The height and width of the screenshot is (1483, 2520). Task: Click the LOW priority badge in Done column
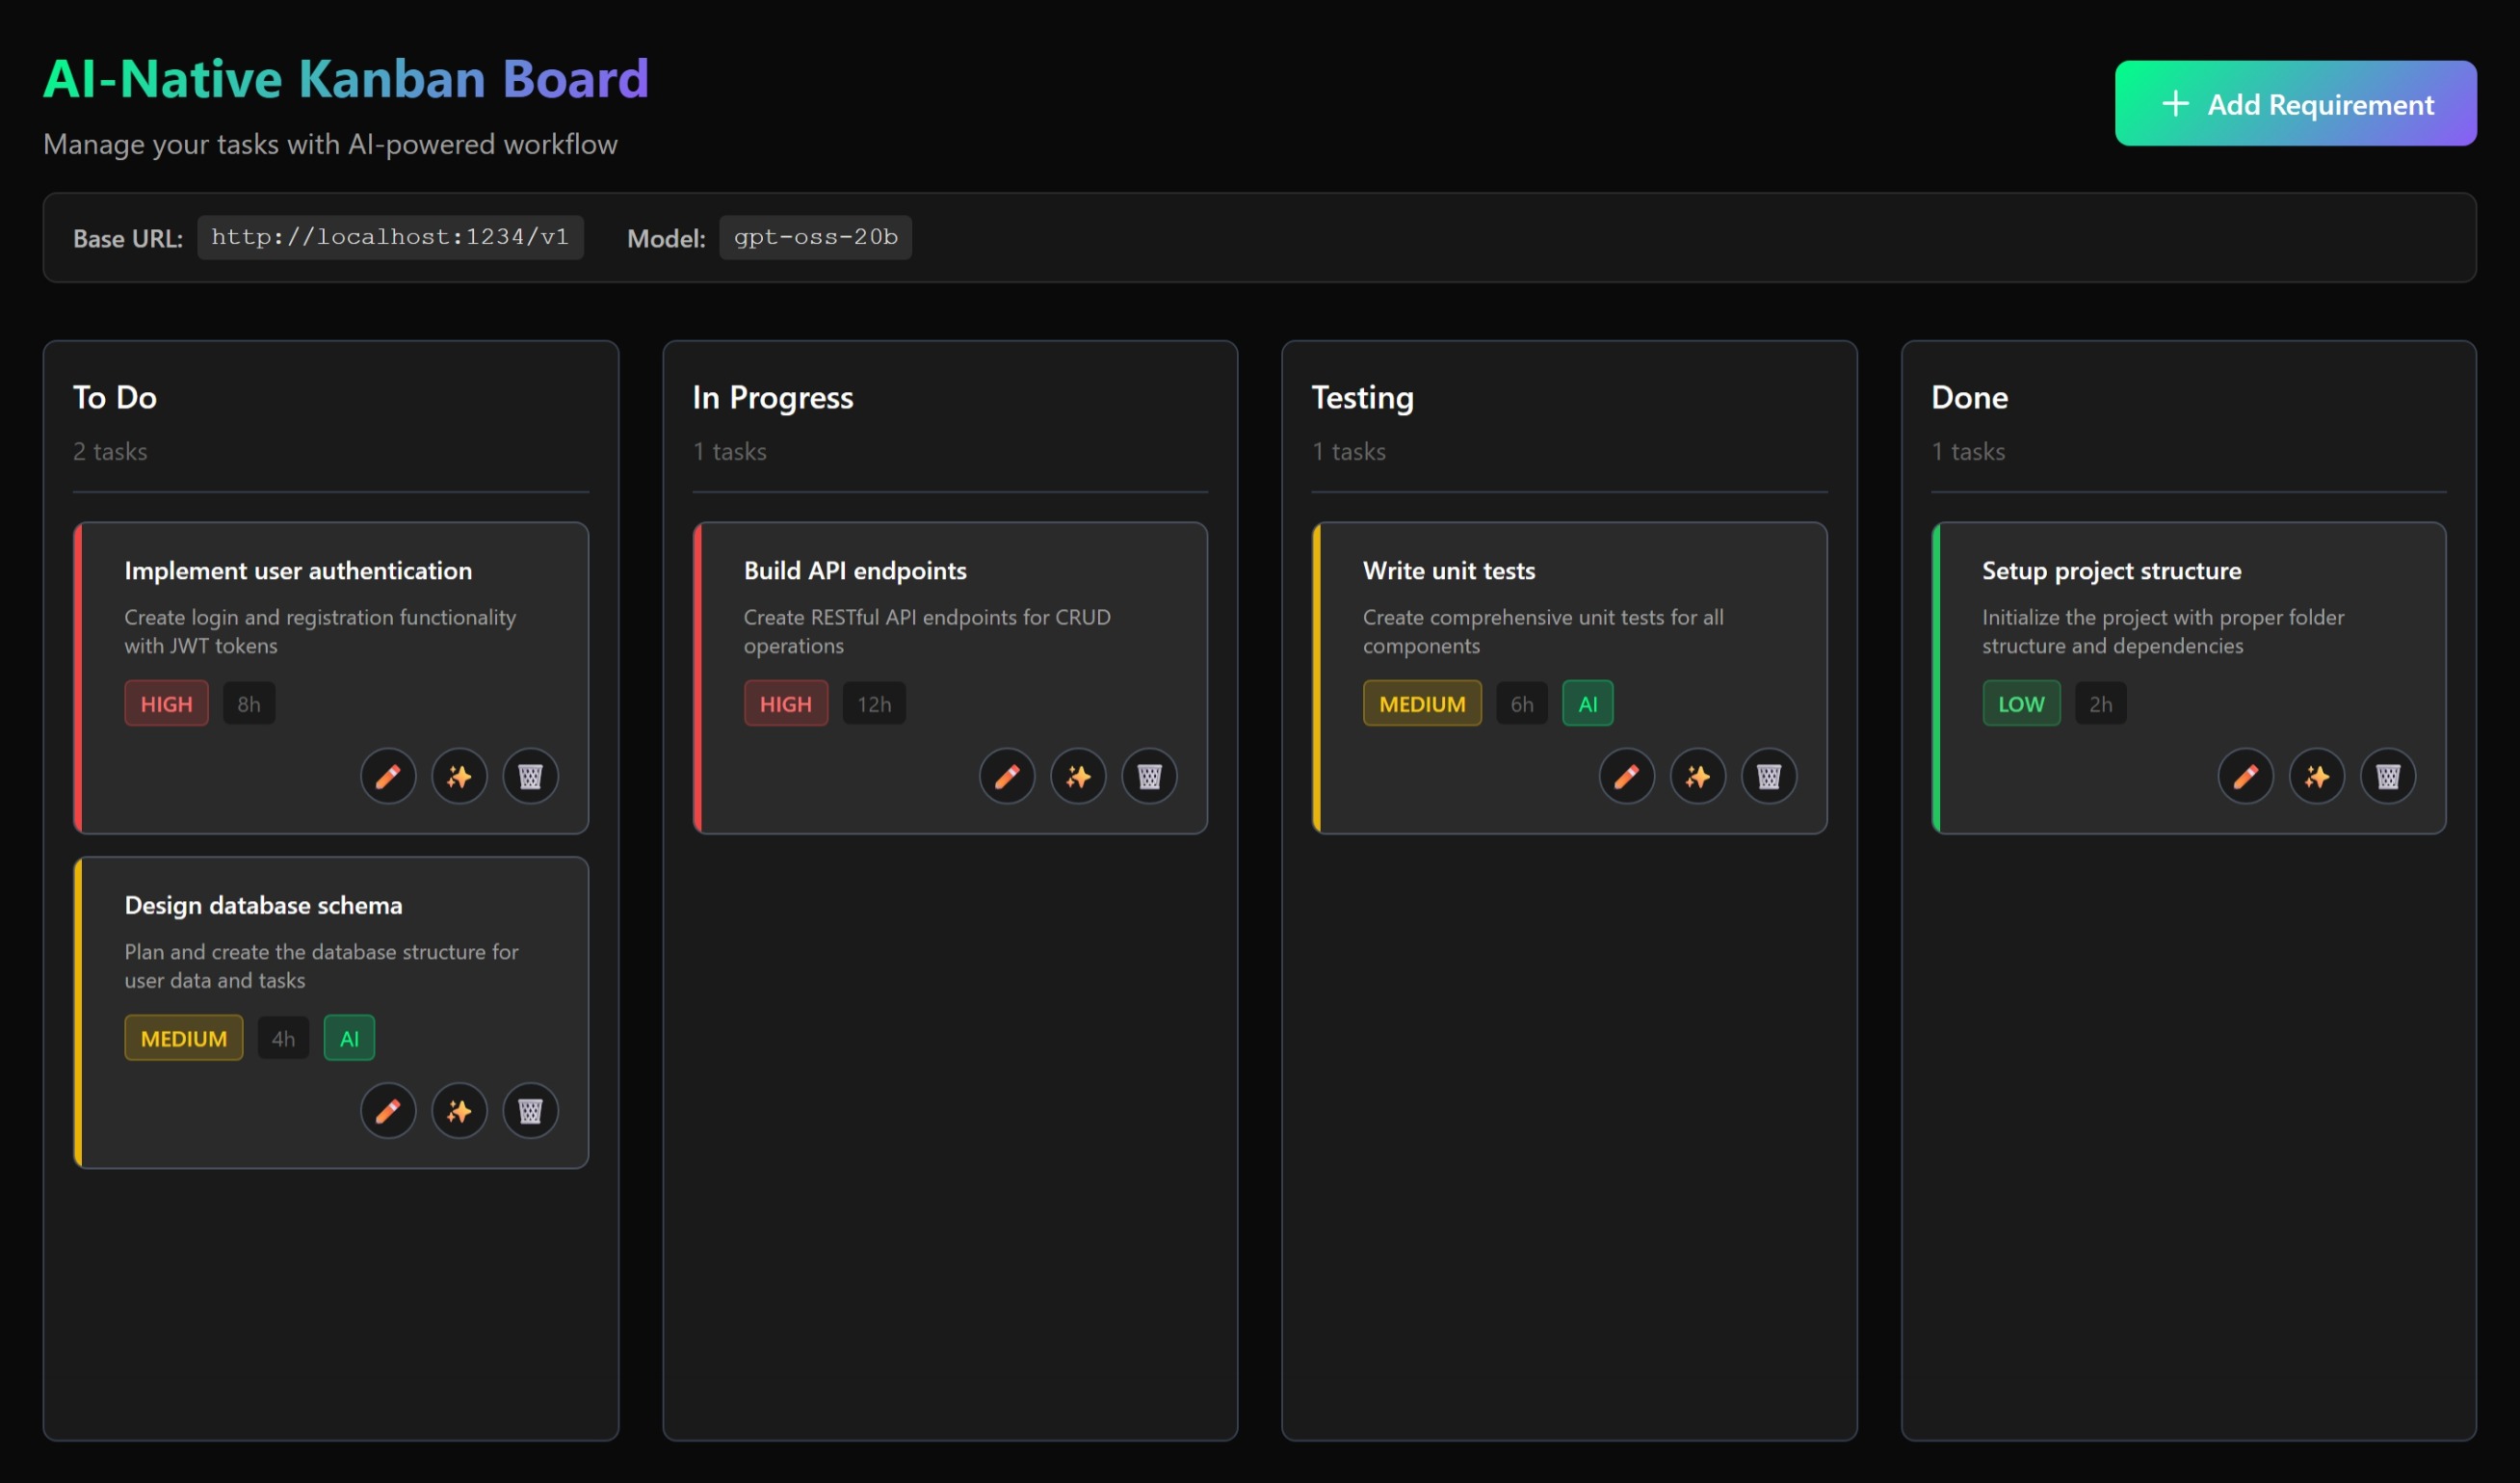point(2020,703)
